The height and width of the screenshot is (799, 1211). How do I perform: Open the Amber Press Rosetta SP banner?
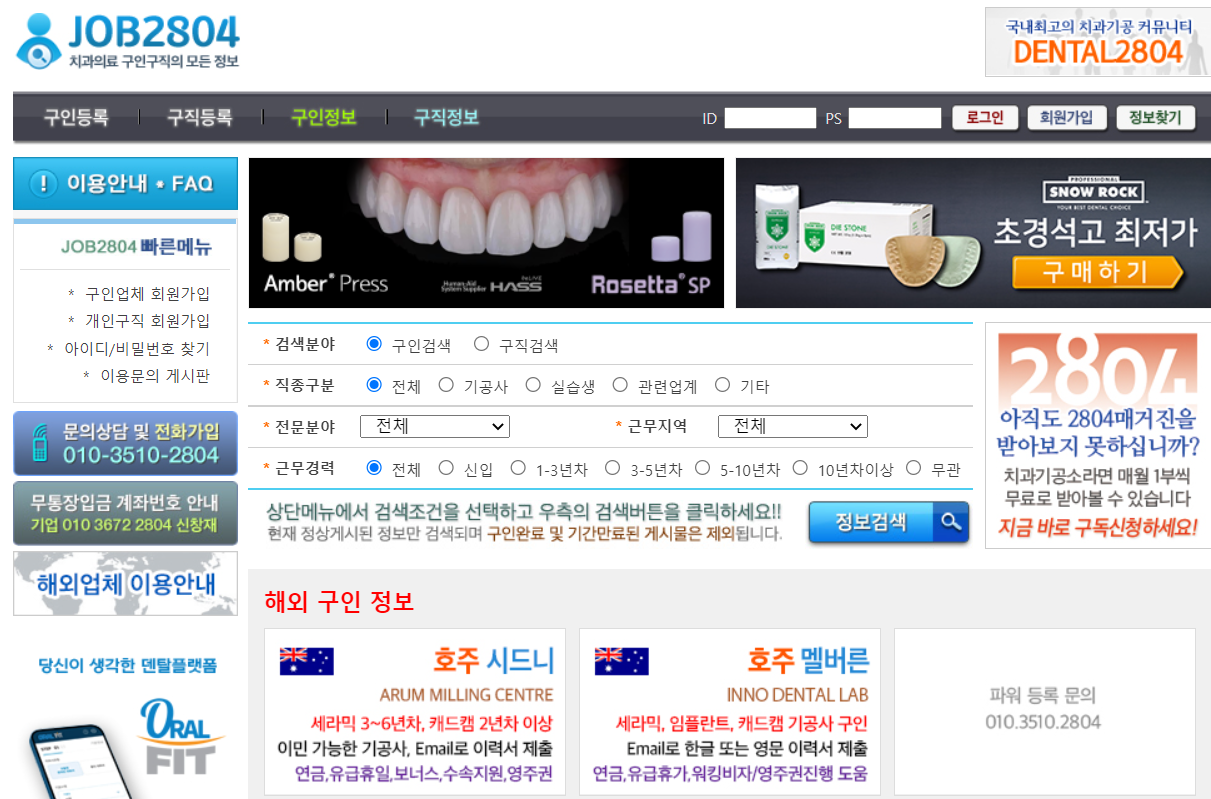click(x=486, y=233)
